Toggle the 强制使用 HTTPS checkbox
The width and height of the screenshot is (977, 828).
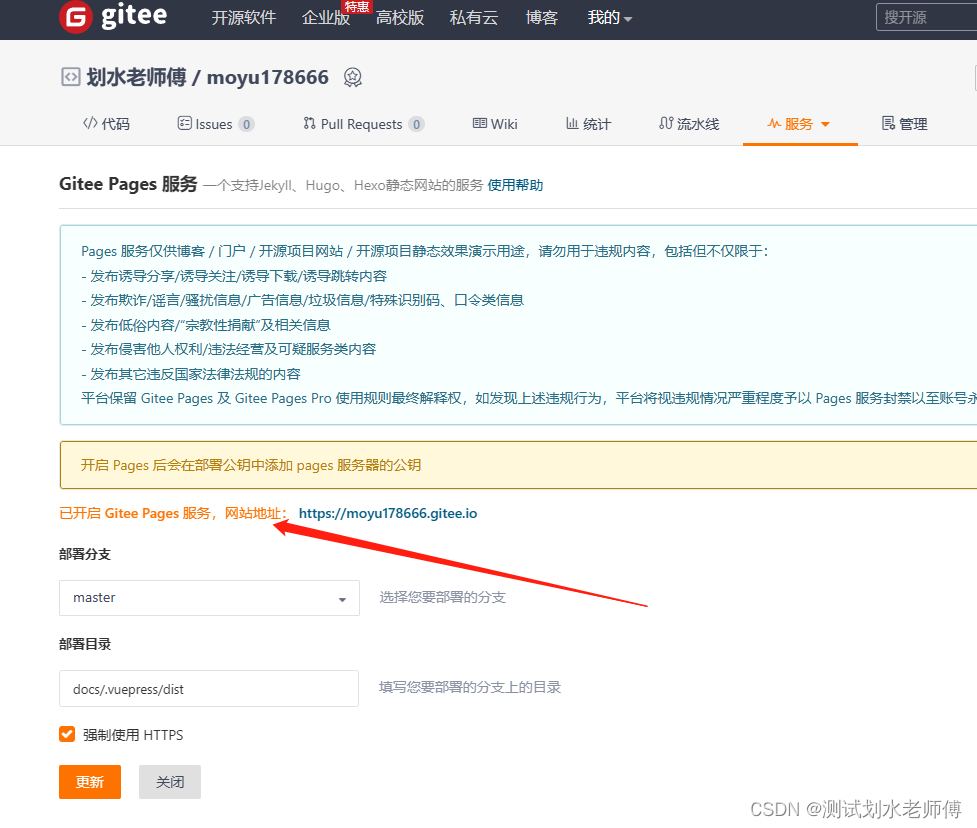(67, 735)
